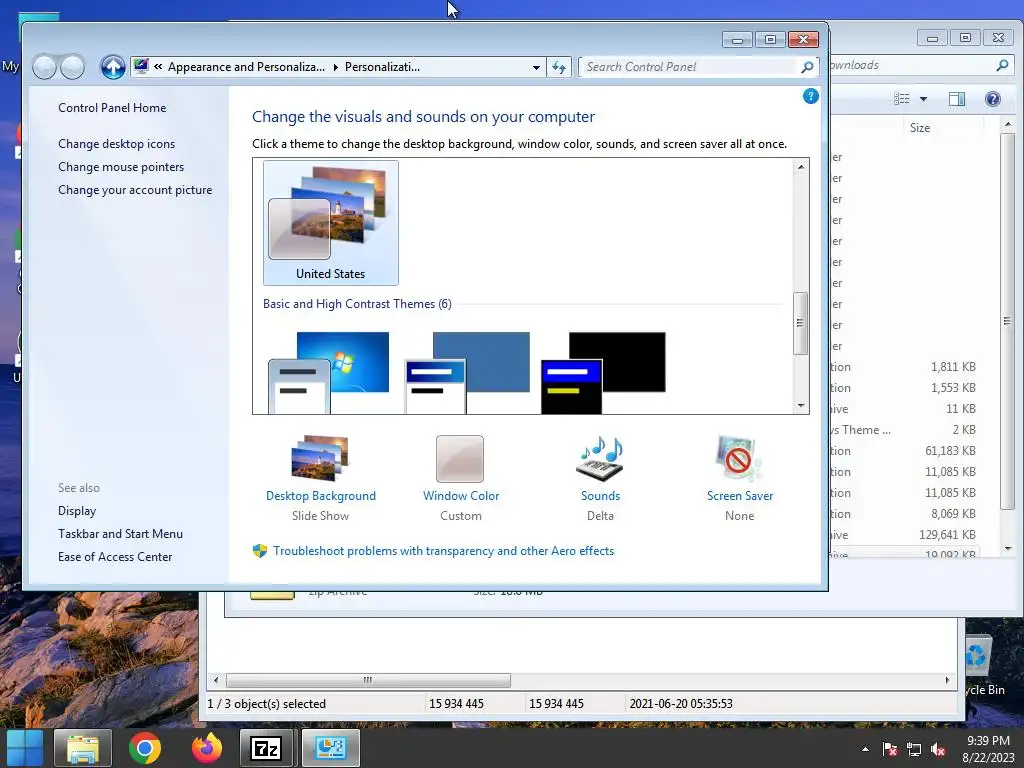Click the Window Color text link
Viewport: 1024px width, 768px height.
461,496
